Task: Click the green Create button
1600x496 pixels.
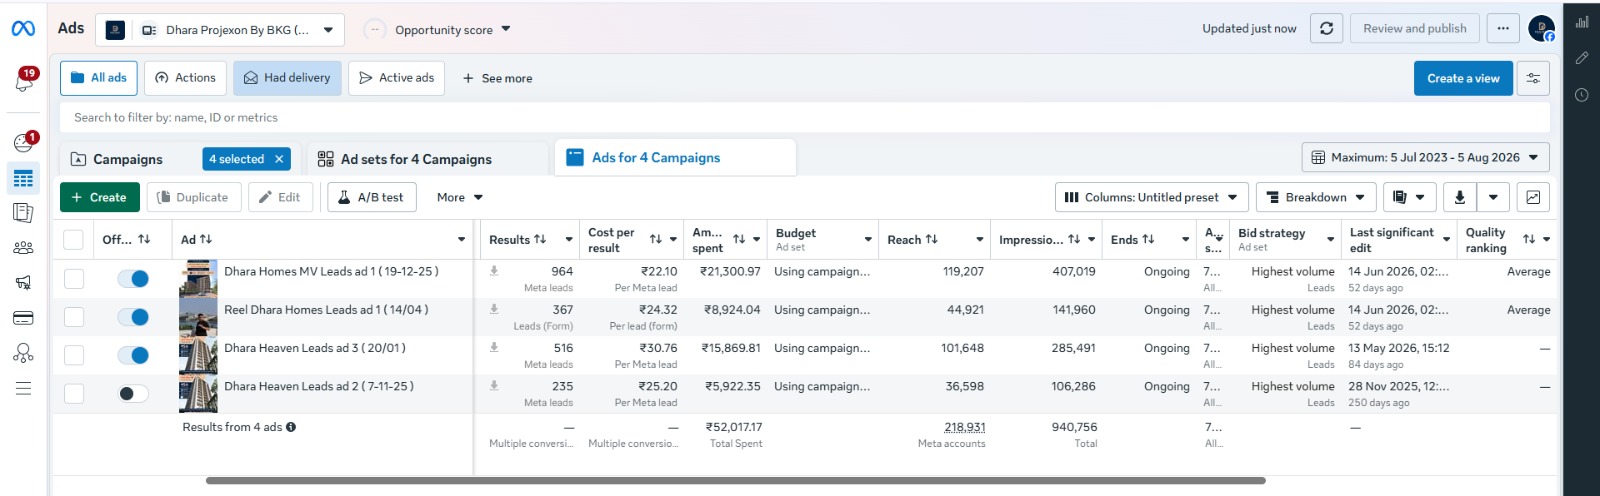Action: pos(100,197)
